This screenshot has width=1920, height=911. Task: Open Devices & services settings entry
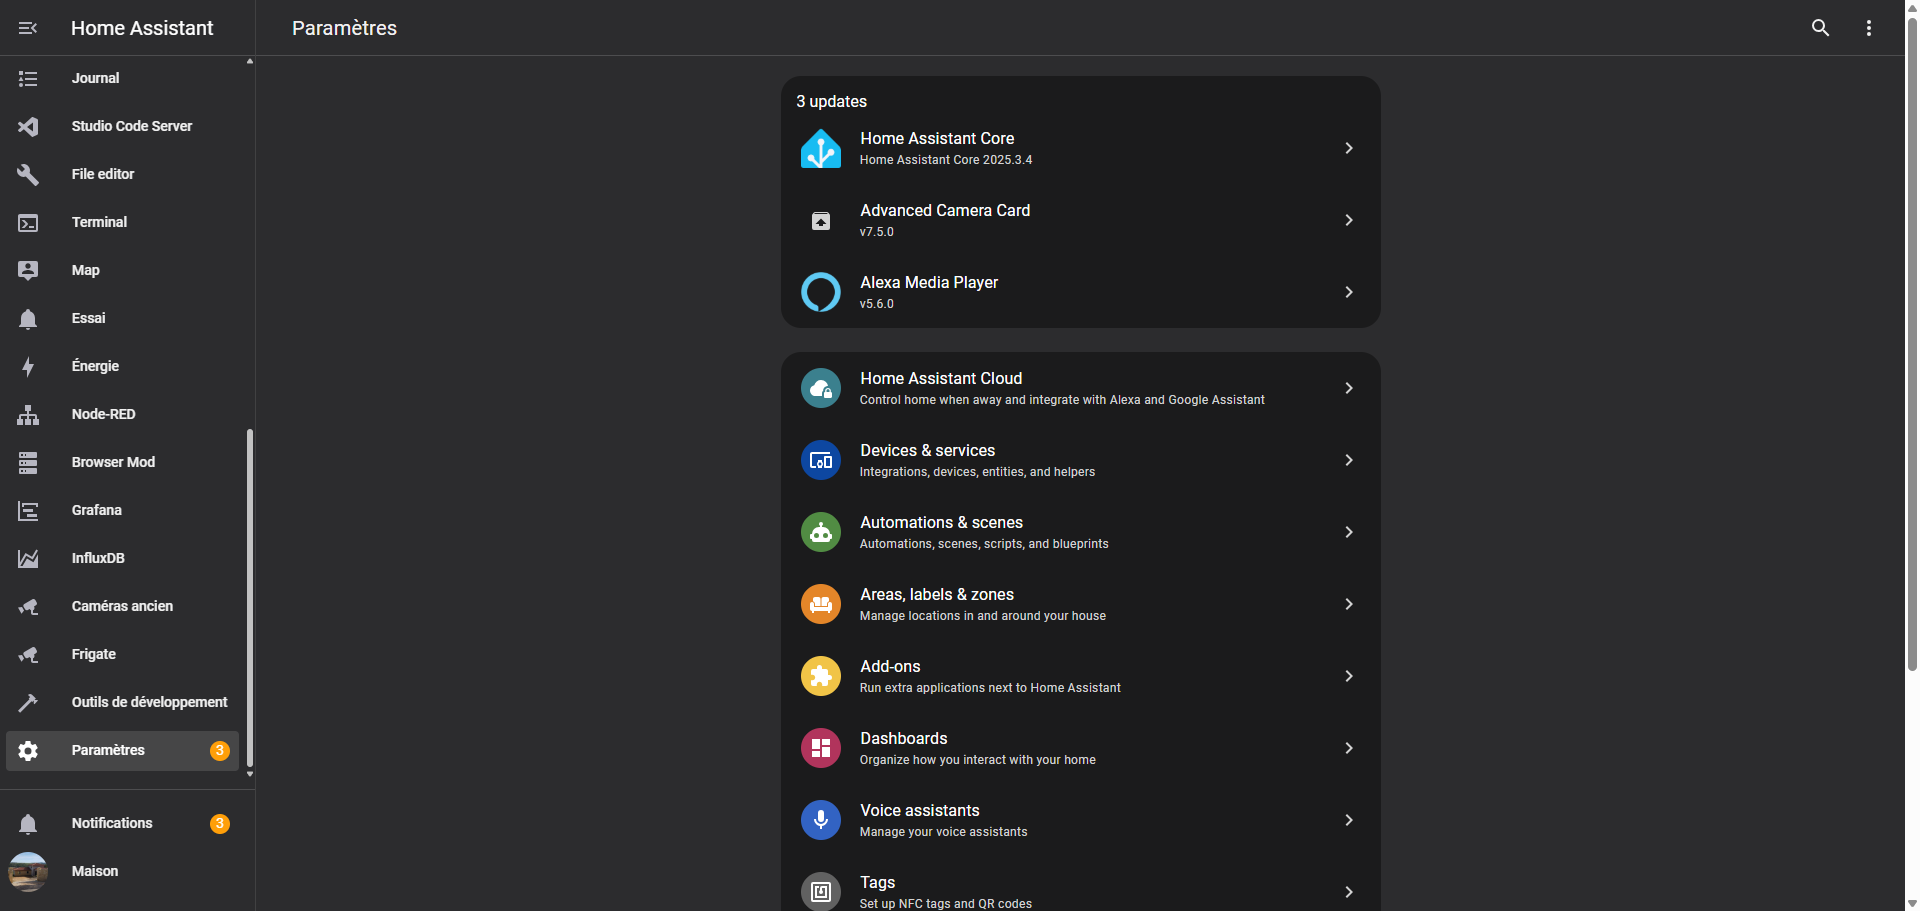tap(1080, 460)
